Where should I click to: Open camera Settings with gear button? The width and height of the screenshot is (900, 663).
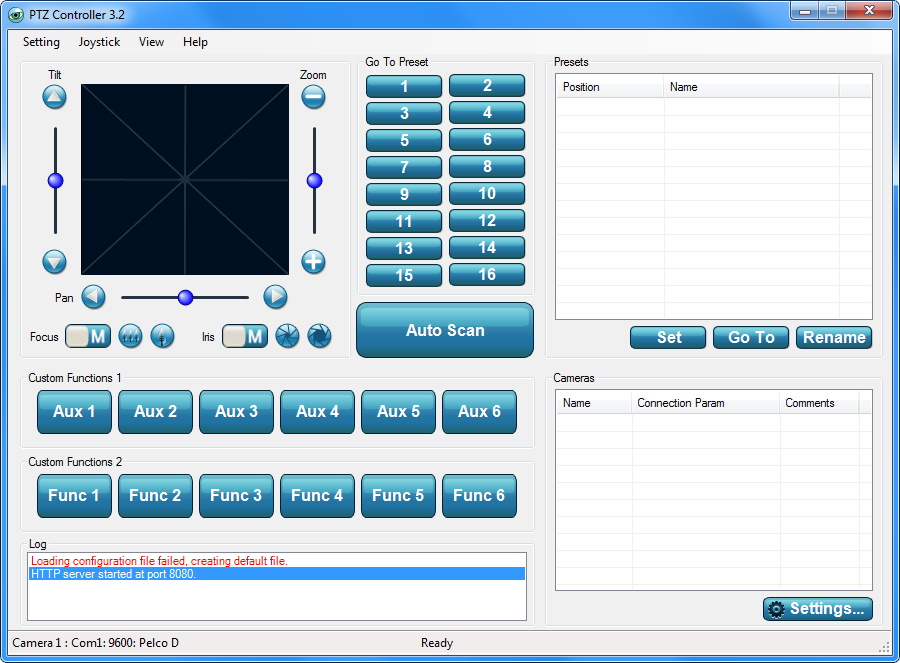point(818,609)
